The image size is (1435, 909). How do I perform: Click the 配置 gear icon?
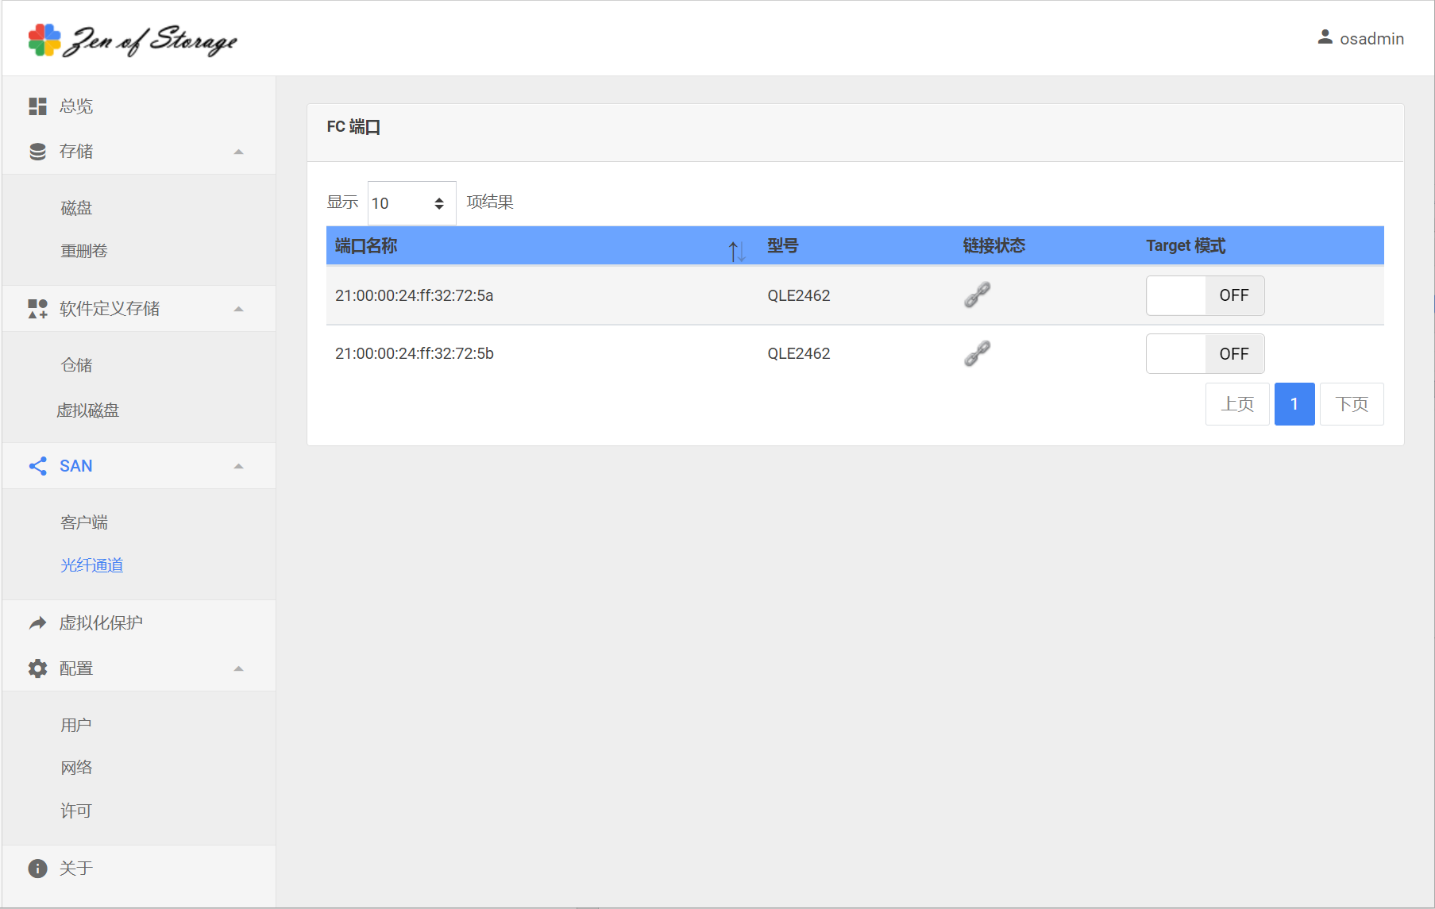(x=38, y=668)
